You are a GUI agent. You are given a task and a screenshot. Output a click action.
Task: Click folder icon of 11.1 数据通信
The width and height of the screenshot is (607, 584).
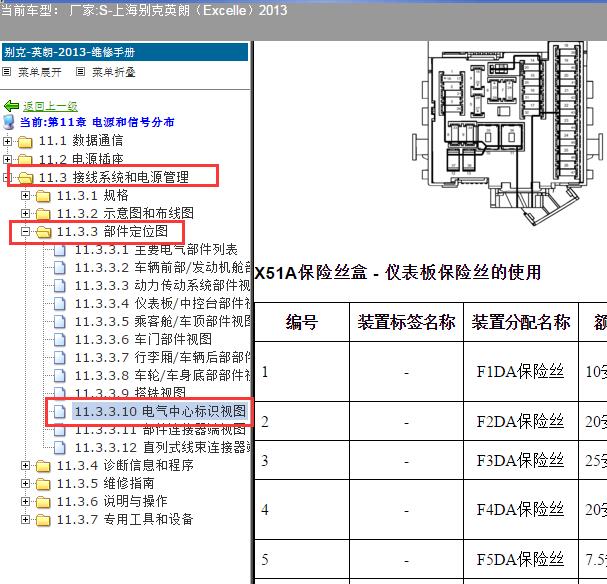(x=25, y=142)
